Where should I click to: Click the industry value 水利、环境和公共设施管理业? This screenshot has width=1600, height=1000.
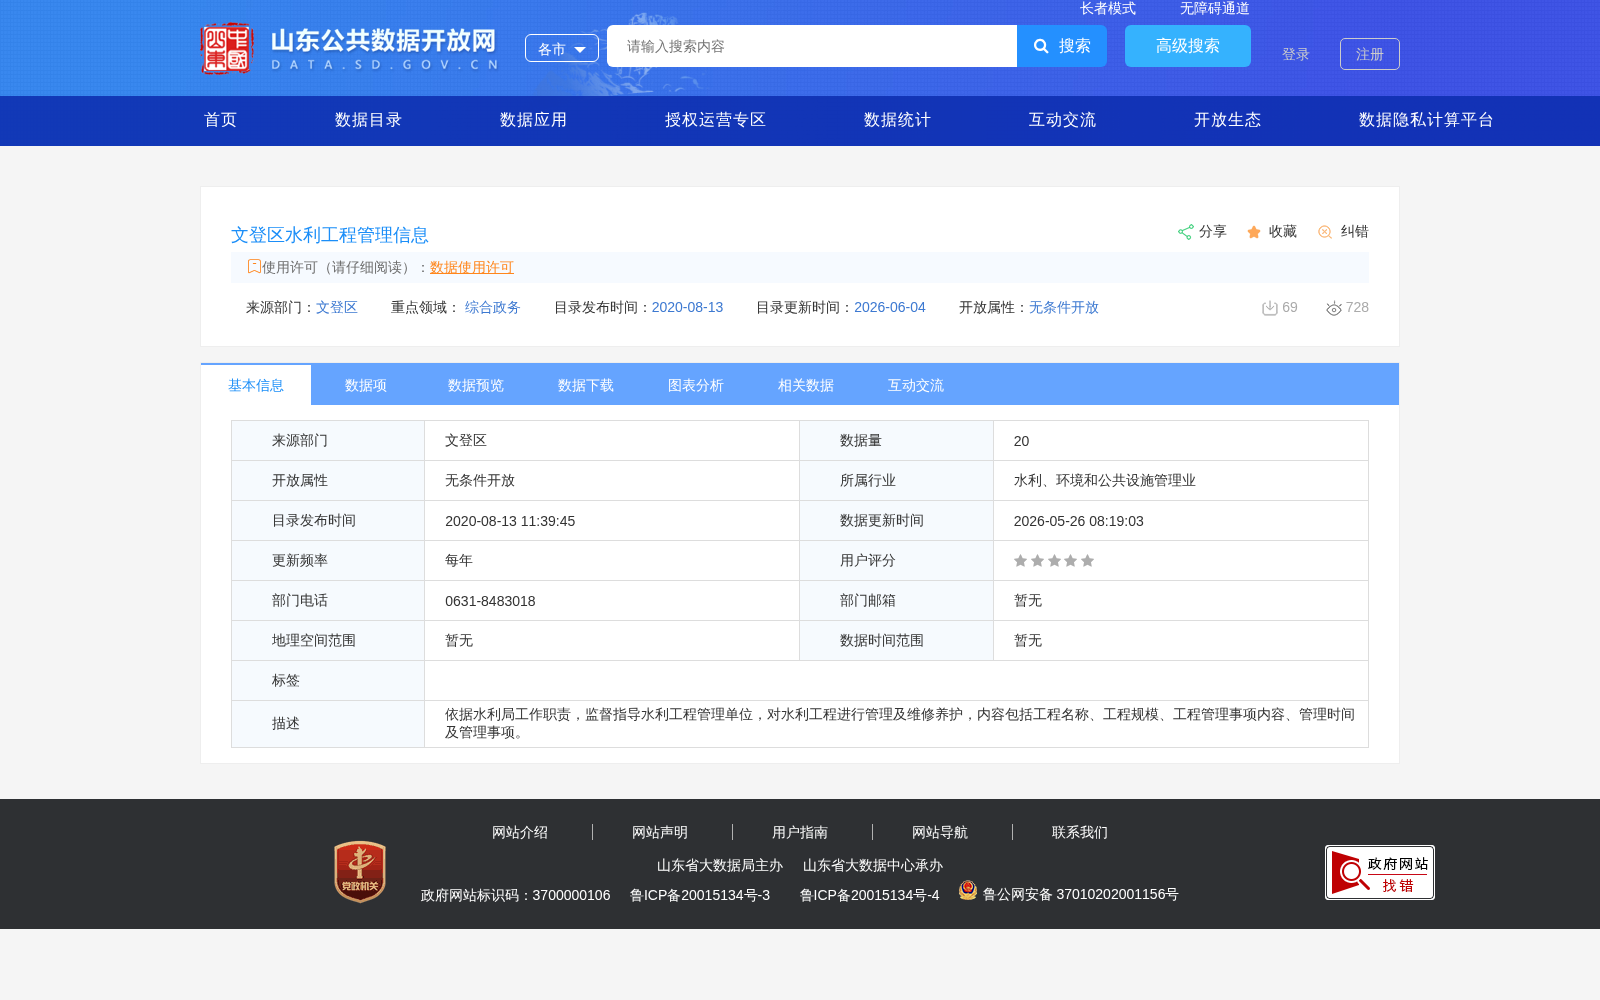coord(1105,481)
